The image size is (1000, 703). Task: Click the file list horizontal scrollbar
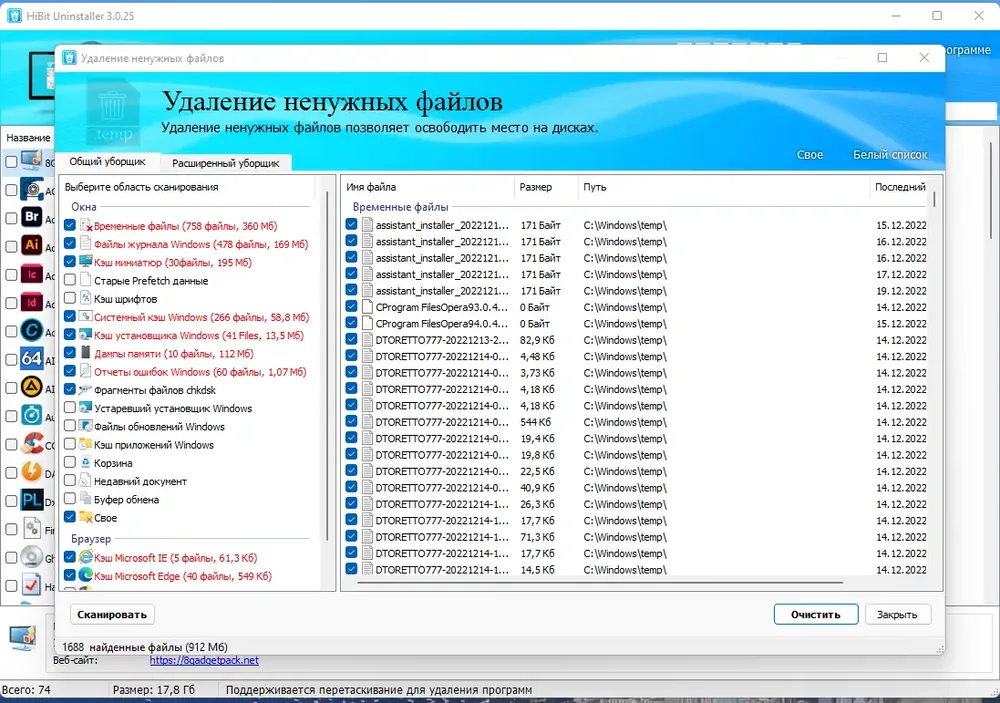pos(599,582)
